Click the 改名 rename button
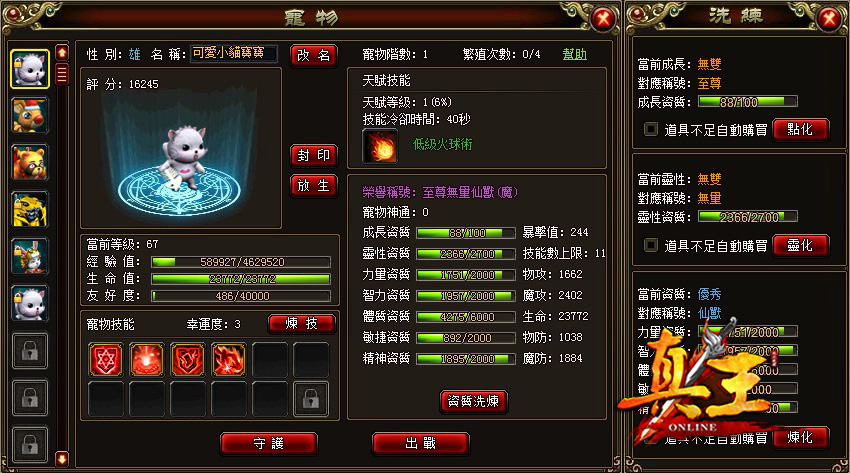The image size is (850, 473). coord(314,55)
